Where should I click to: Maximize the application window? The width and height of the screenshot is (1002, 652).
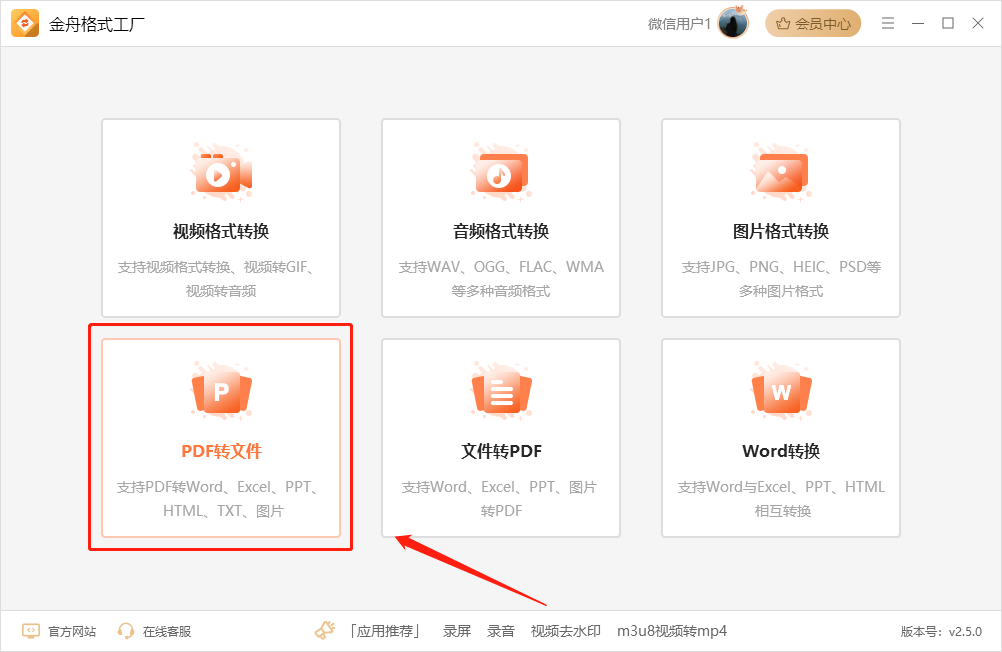click(948, 23)
